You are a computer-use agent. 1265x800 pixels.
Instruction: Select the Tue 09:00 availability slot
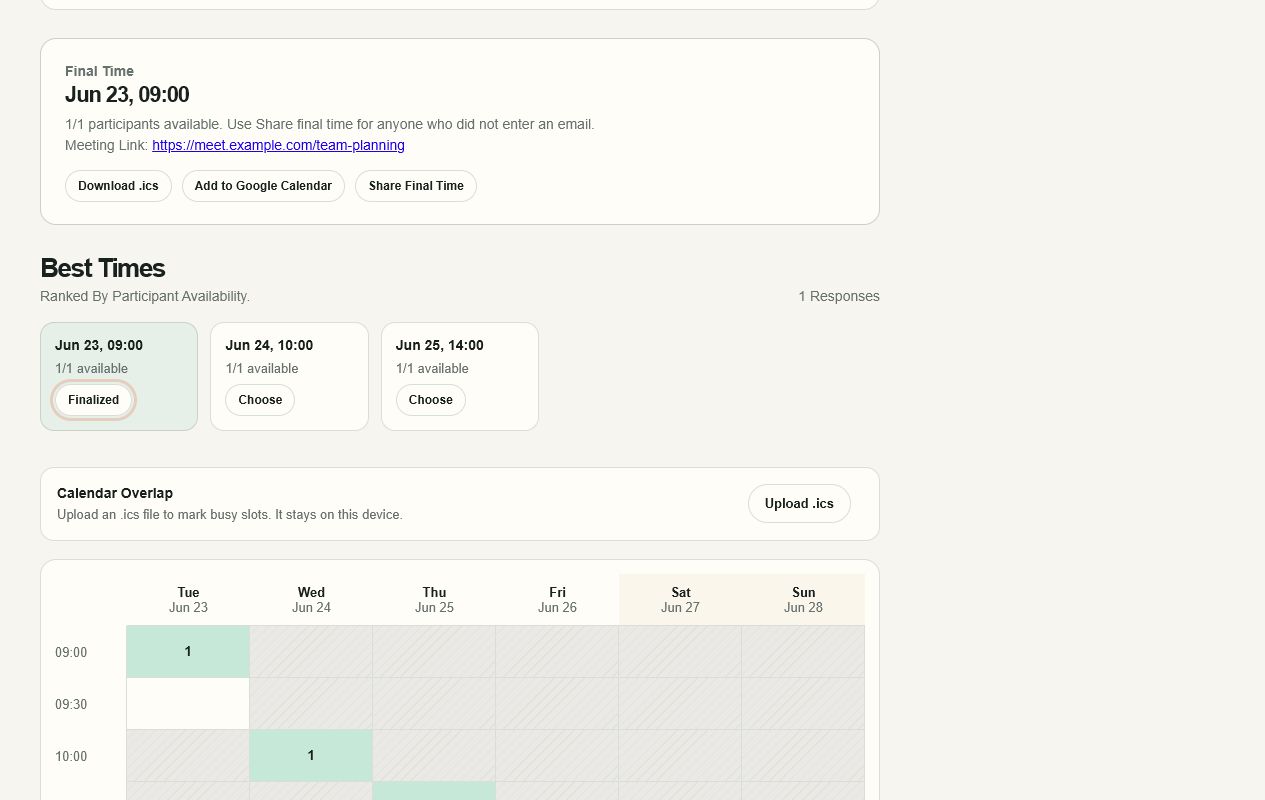(188, 652)
